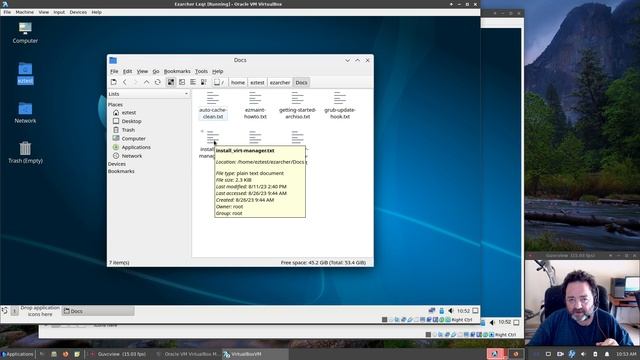The width and height of the screenshot is (640, 360).
Task: Click the Bookmarks heading in sidebar
Action: click(121, 171)
